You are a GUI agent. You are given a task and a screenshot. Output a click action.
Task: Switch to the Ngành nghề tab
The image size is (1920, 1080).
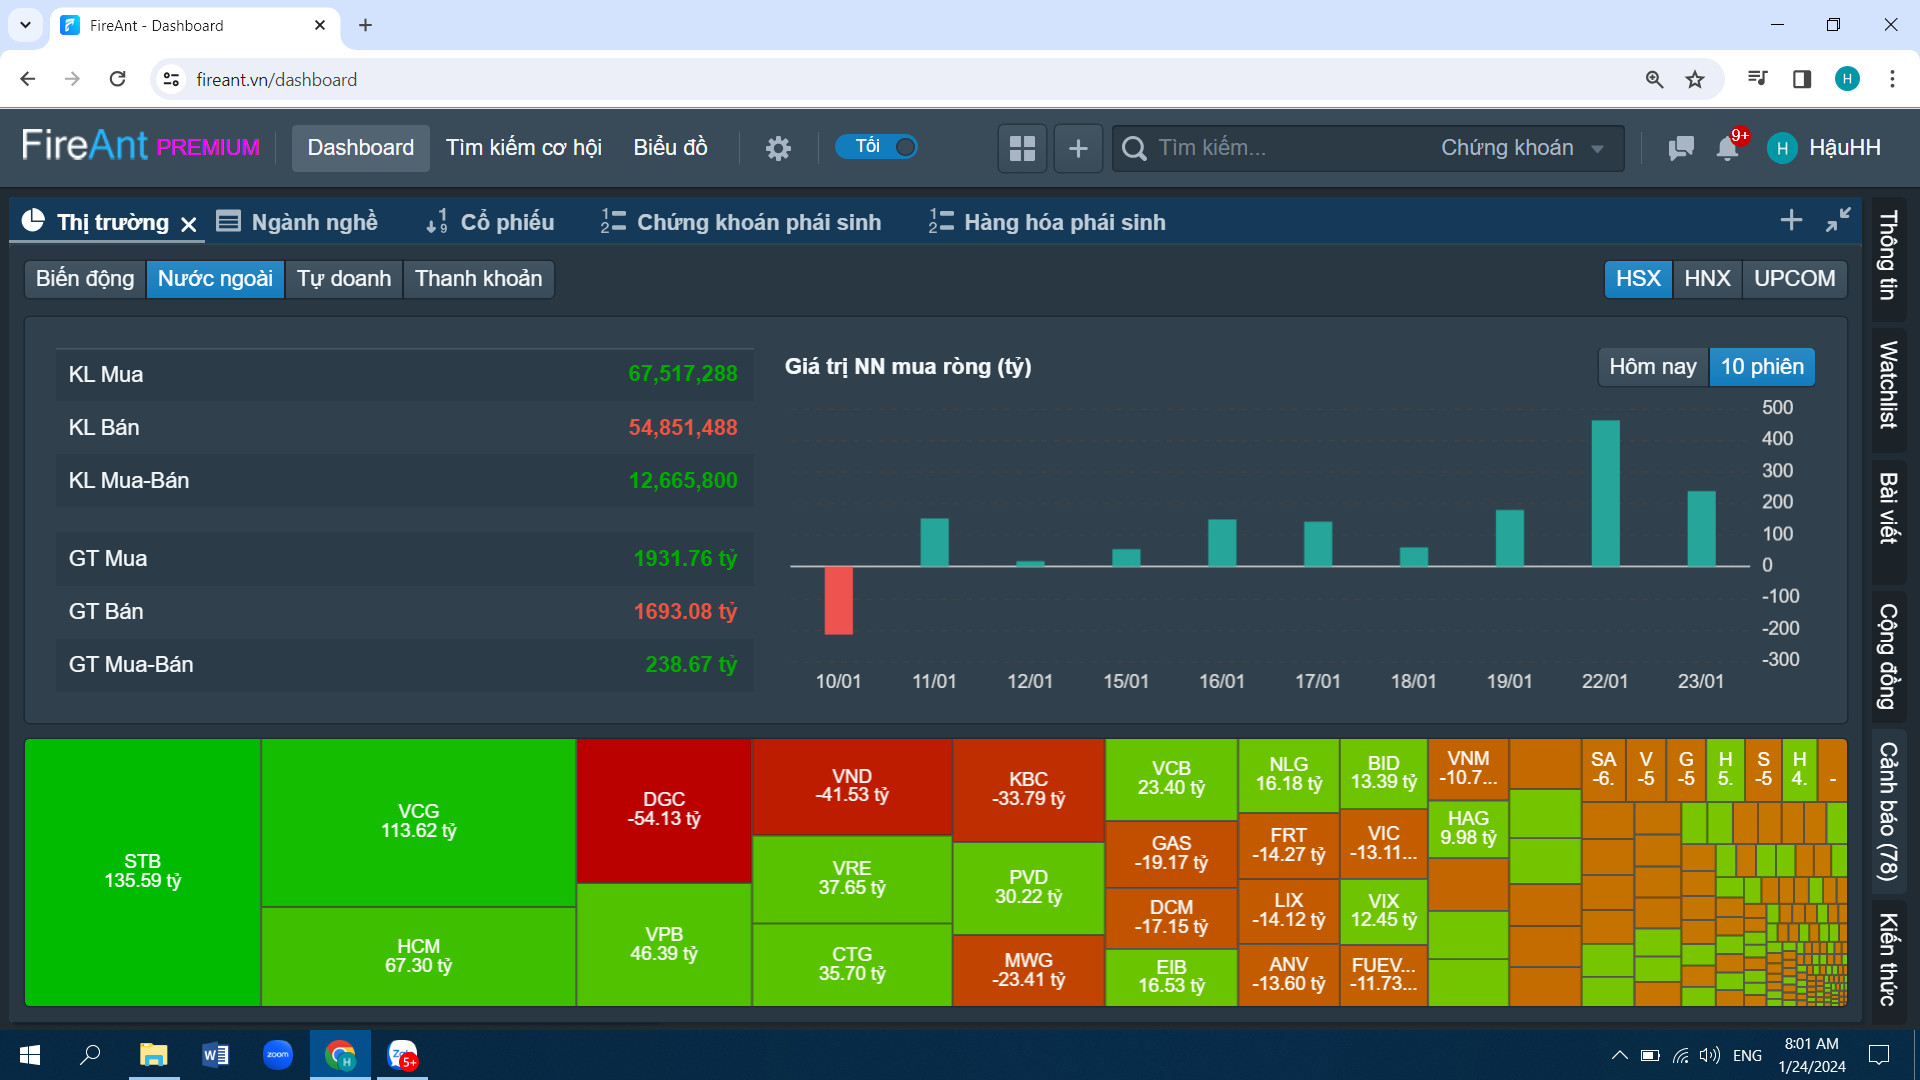click(x=298, y=222)
